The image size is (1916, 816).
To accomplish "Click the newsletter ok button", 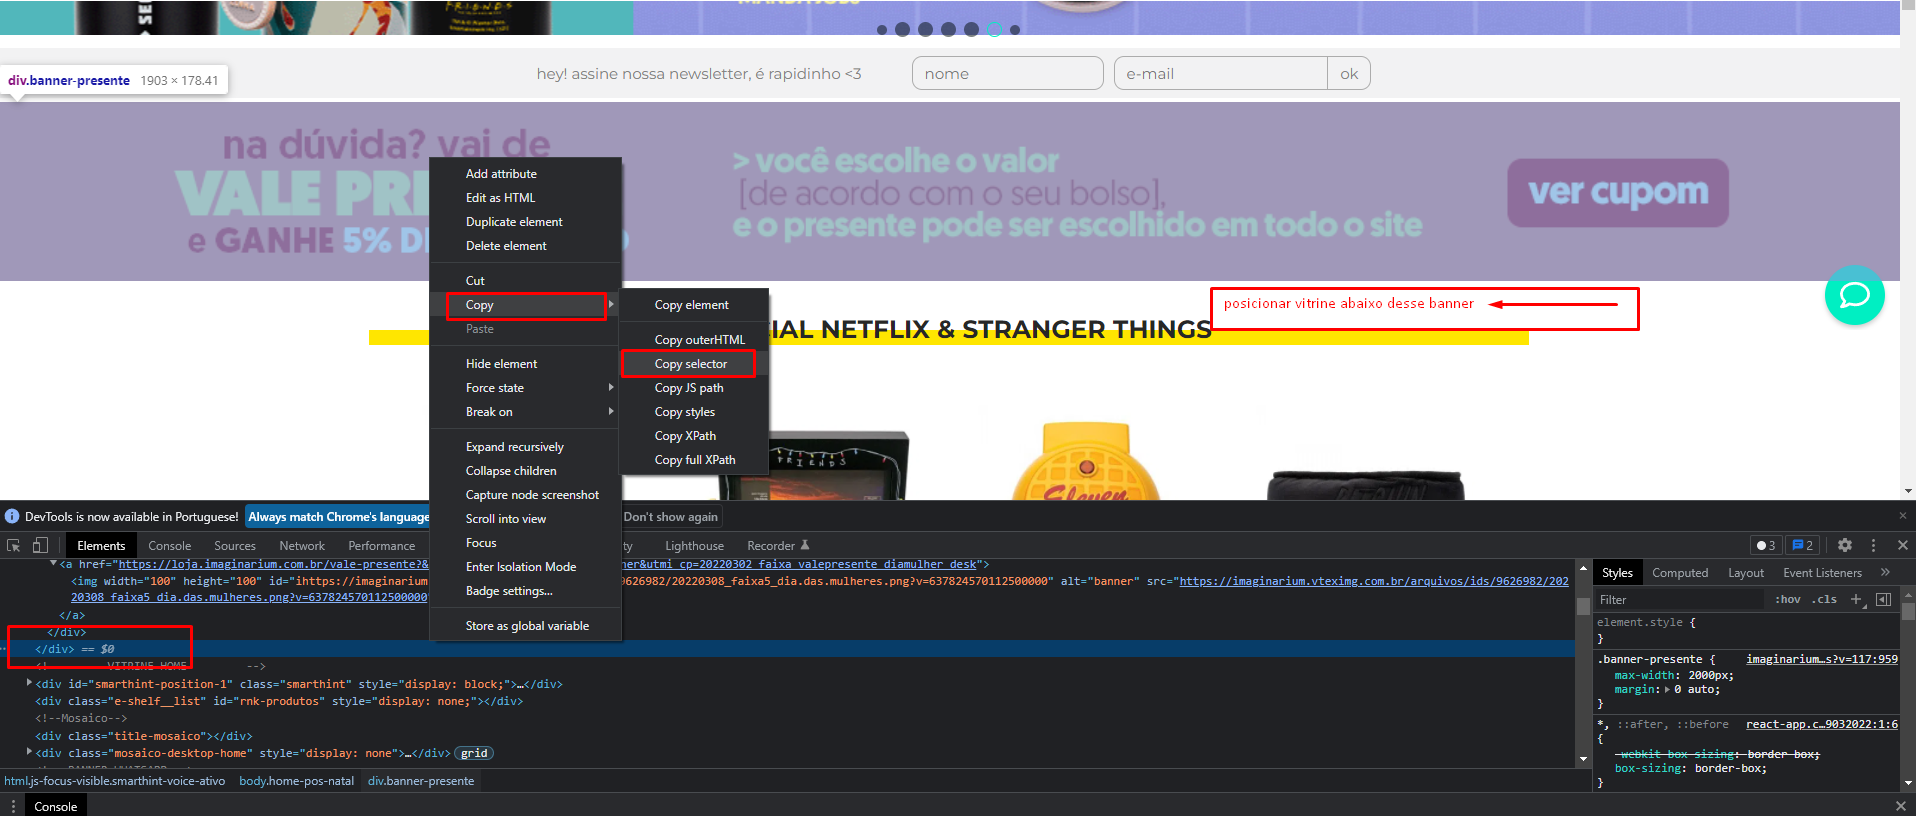I will (x=1349, y=74).
